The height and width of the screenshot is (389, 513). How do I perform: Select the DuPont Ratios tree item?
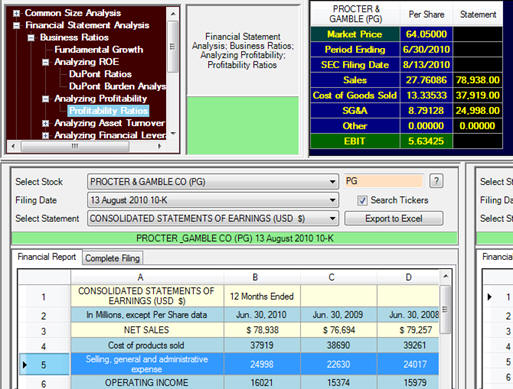point(100,74)
